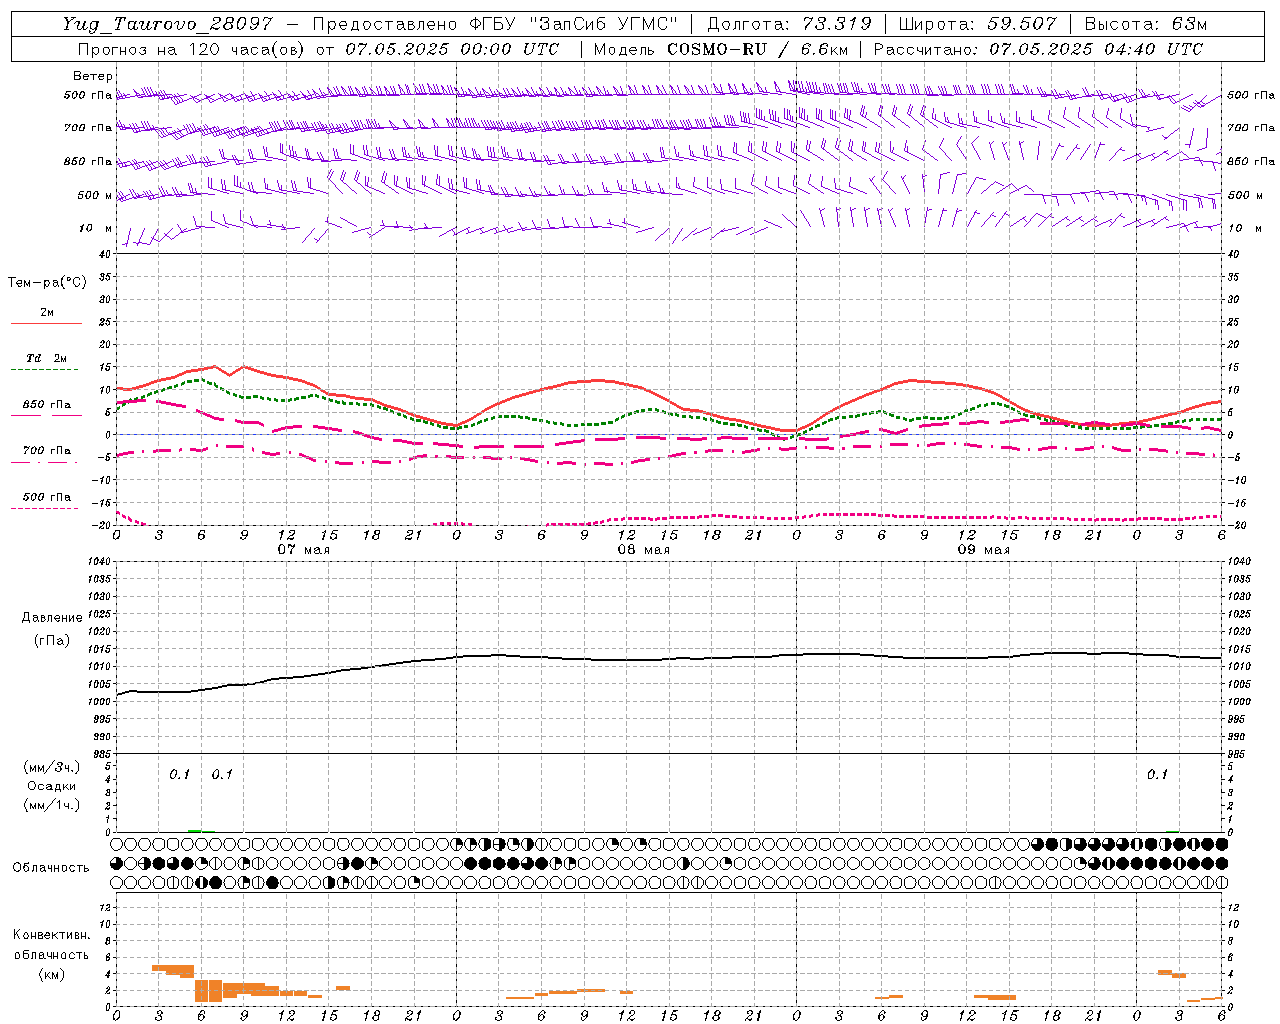Click the Долгота: 73.319 header field
Viewport: 1280px width, 1024px height.
(x=789, y=24)
